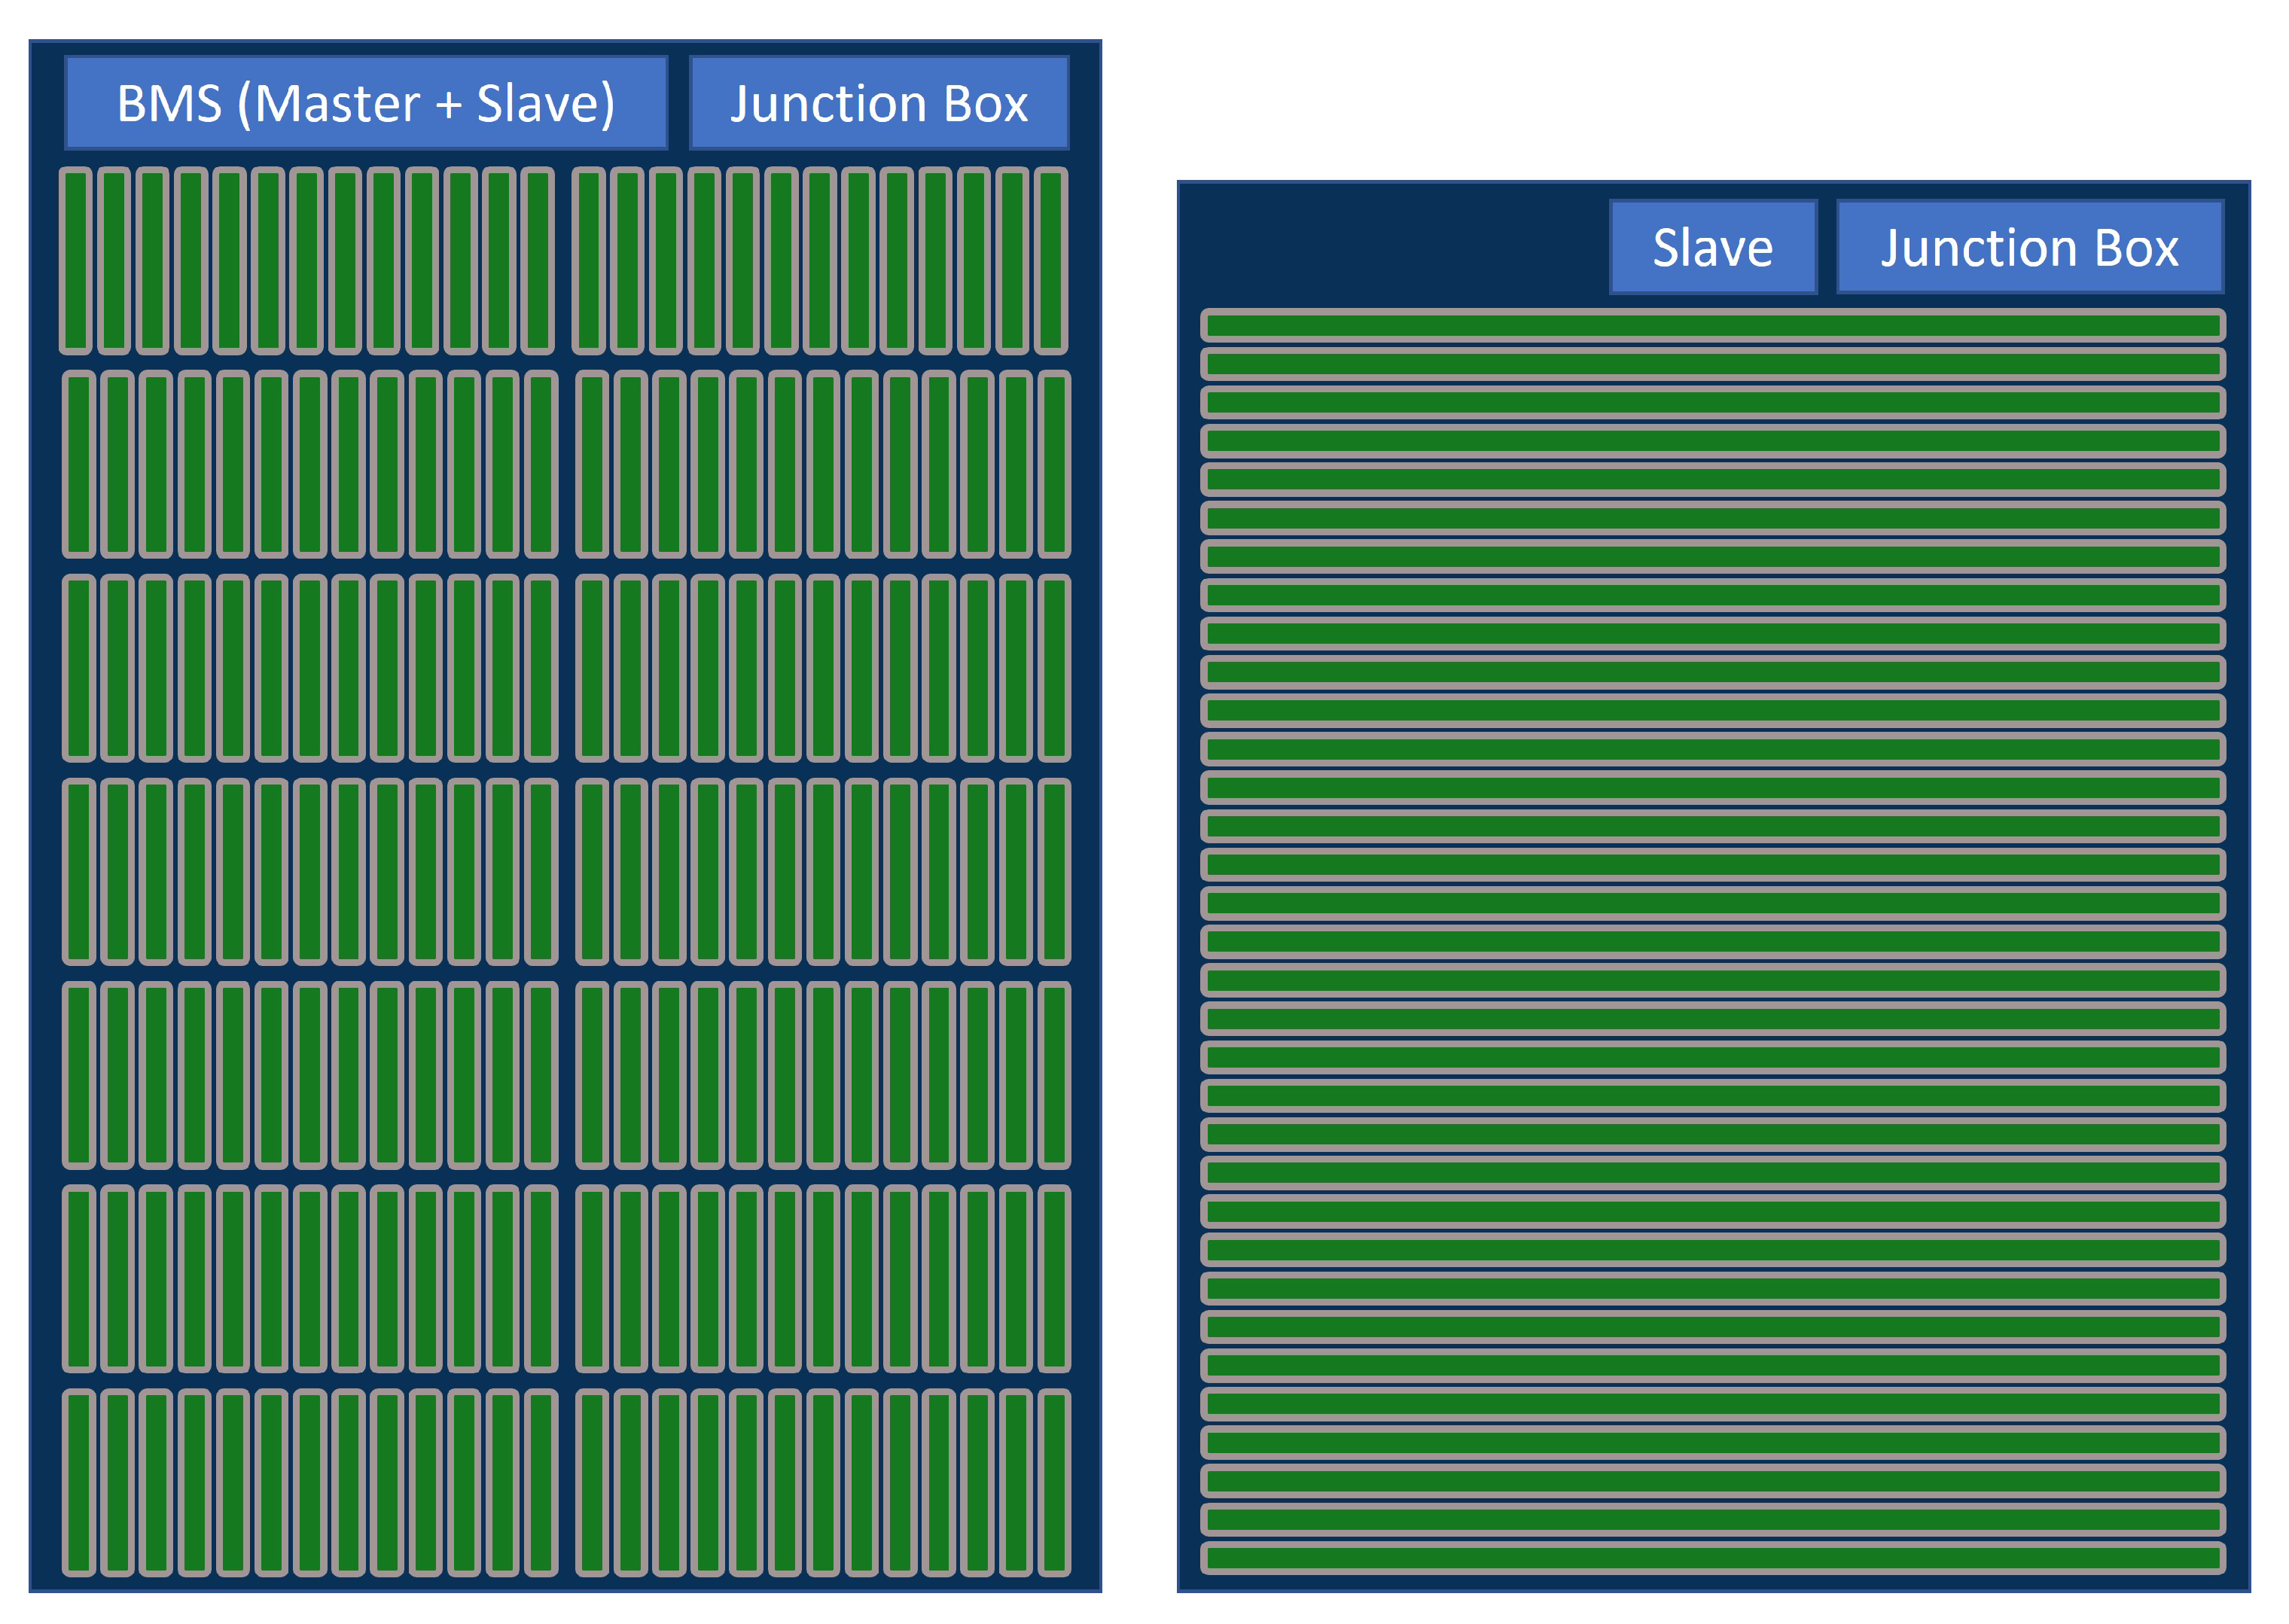Click the bottommost horizontal cell in right pack
2289x1624 pixels.
tap(1712, 1557)
